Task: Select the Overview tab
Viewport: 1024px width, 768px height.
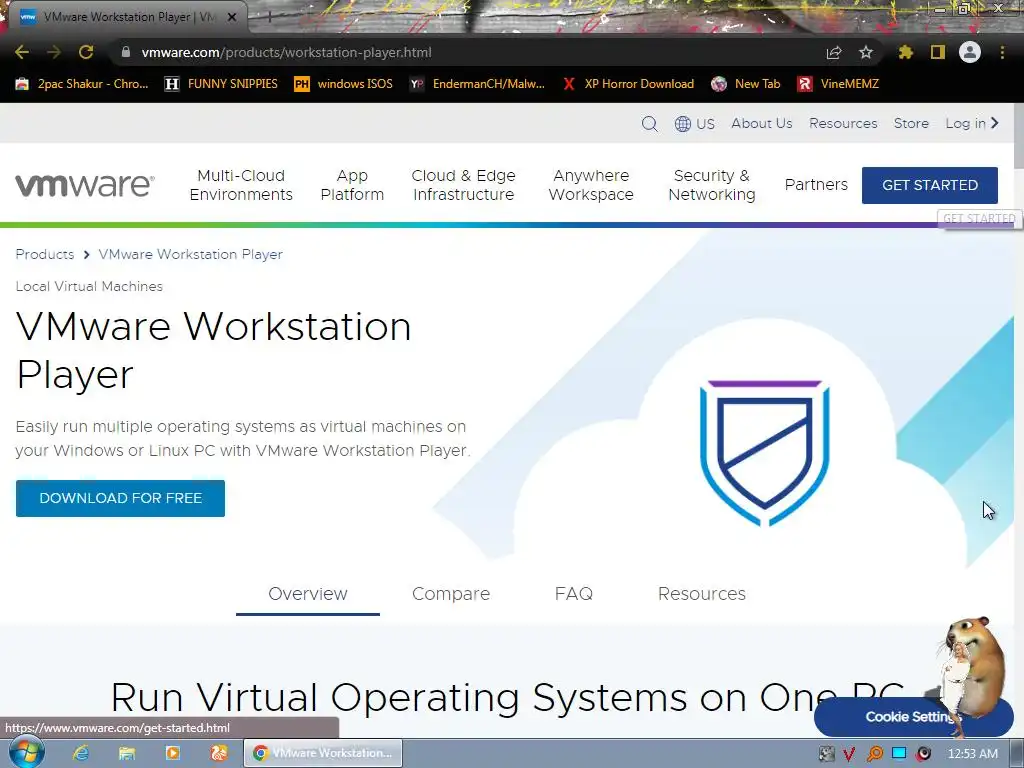Action: pyautogui.click(x=308, y=594)
